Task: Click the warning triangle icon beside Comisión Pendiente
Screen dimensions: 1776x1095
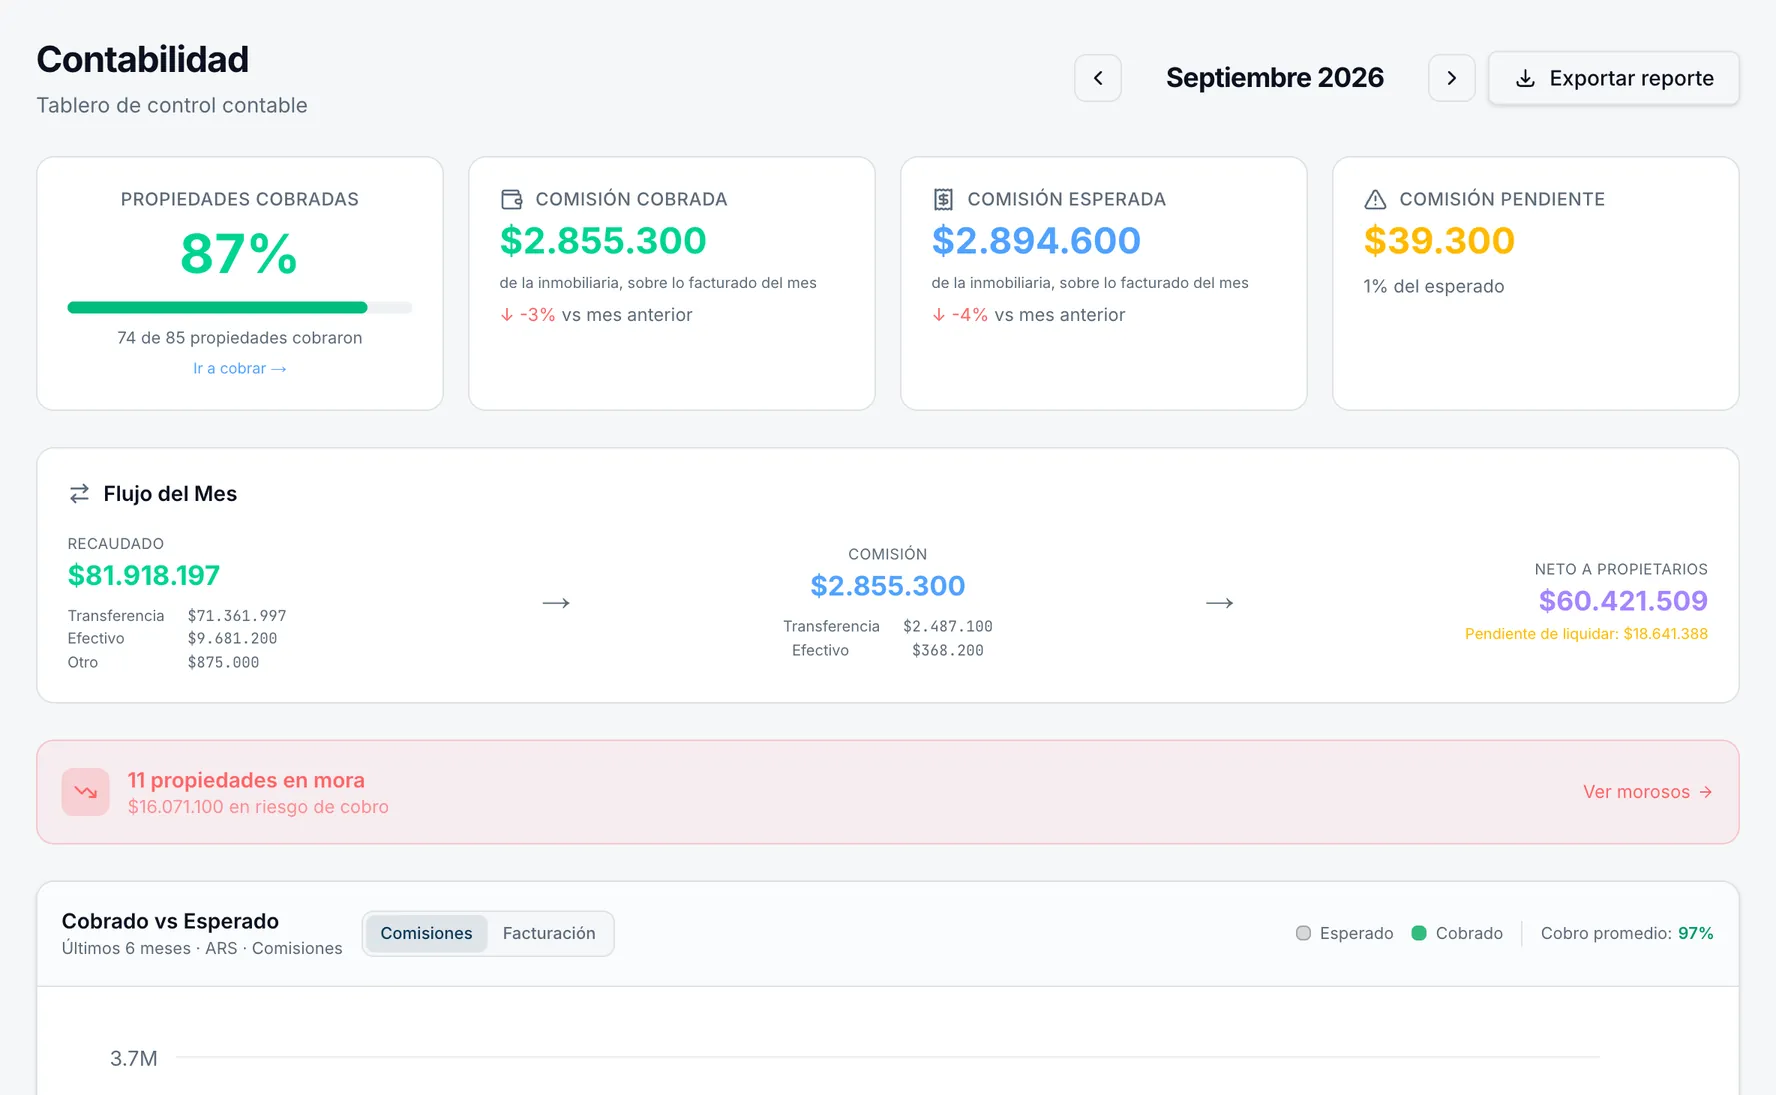Action: click(x=1376, y=199)
